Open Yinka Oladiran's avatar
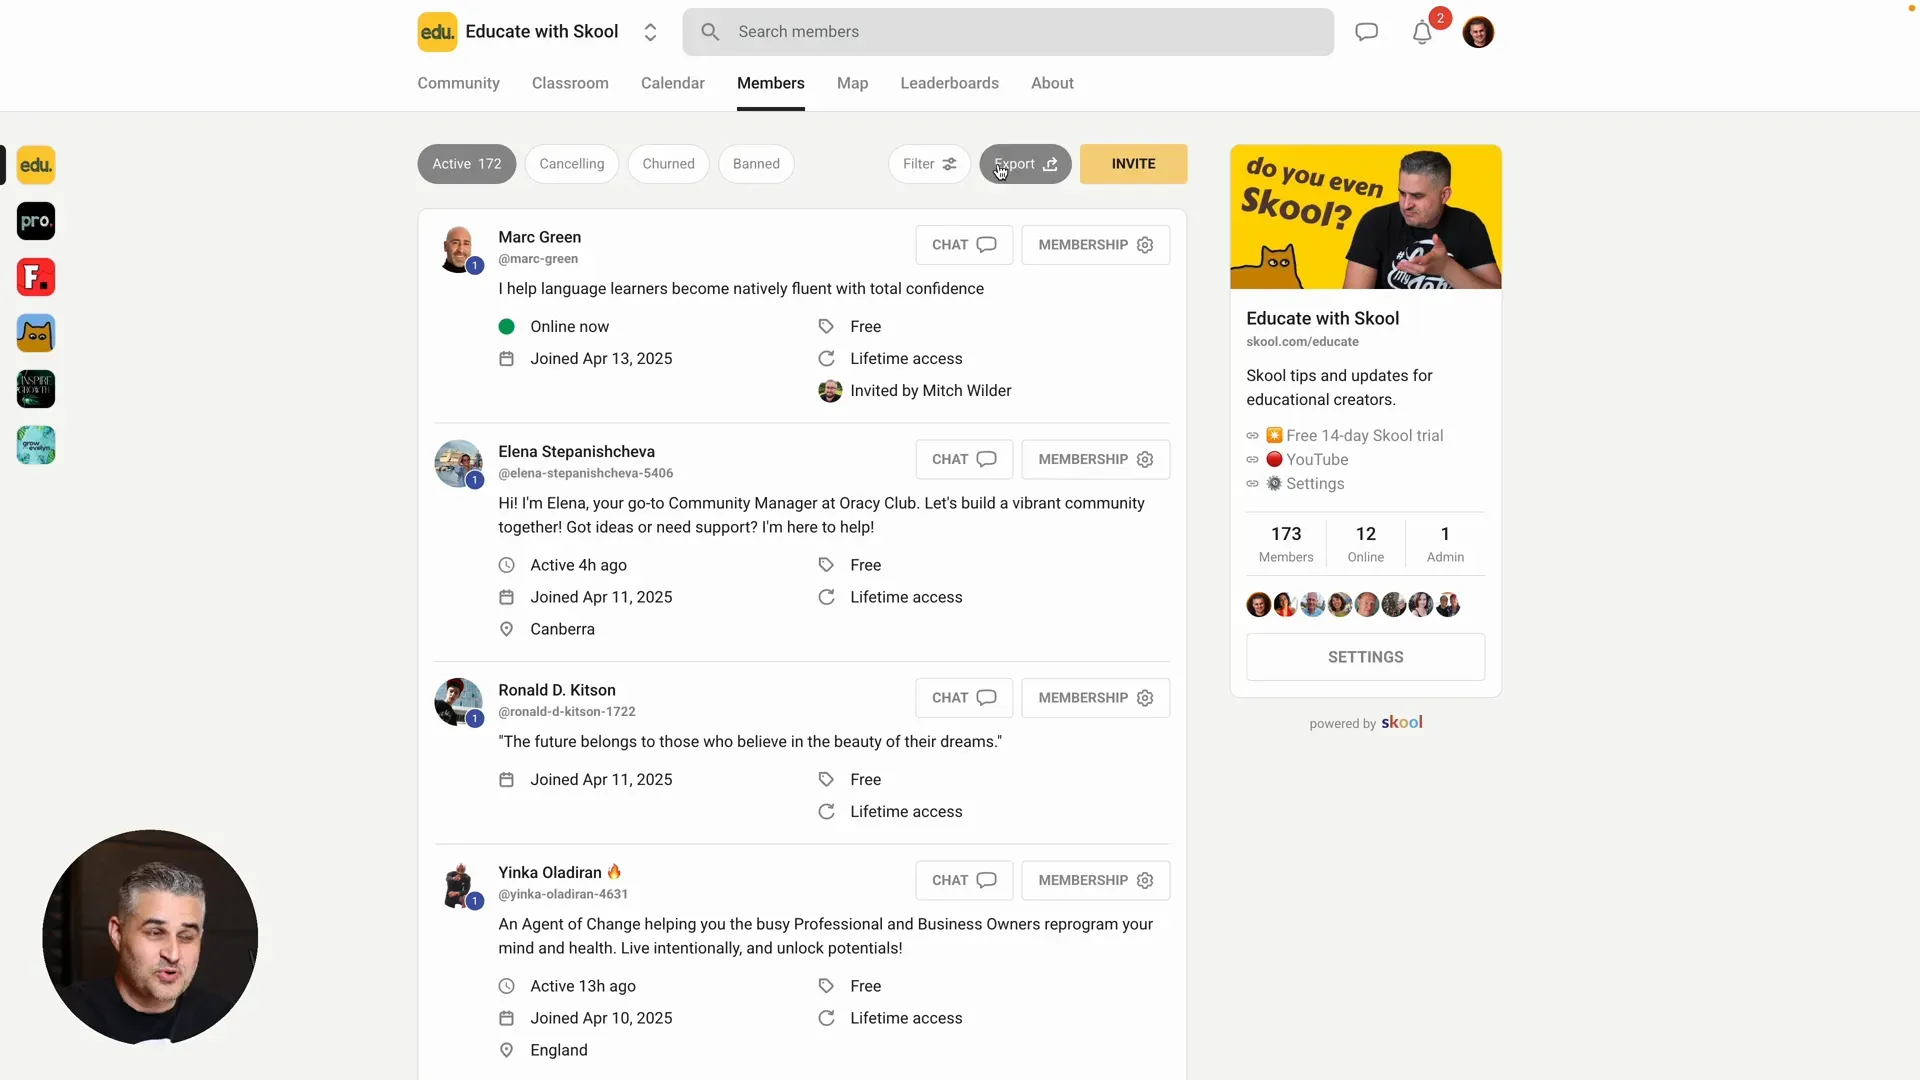This screenshot has height=1080, width=1920. [458, 884]
